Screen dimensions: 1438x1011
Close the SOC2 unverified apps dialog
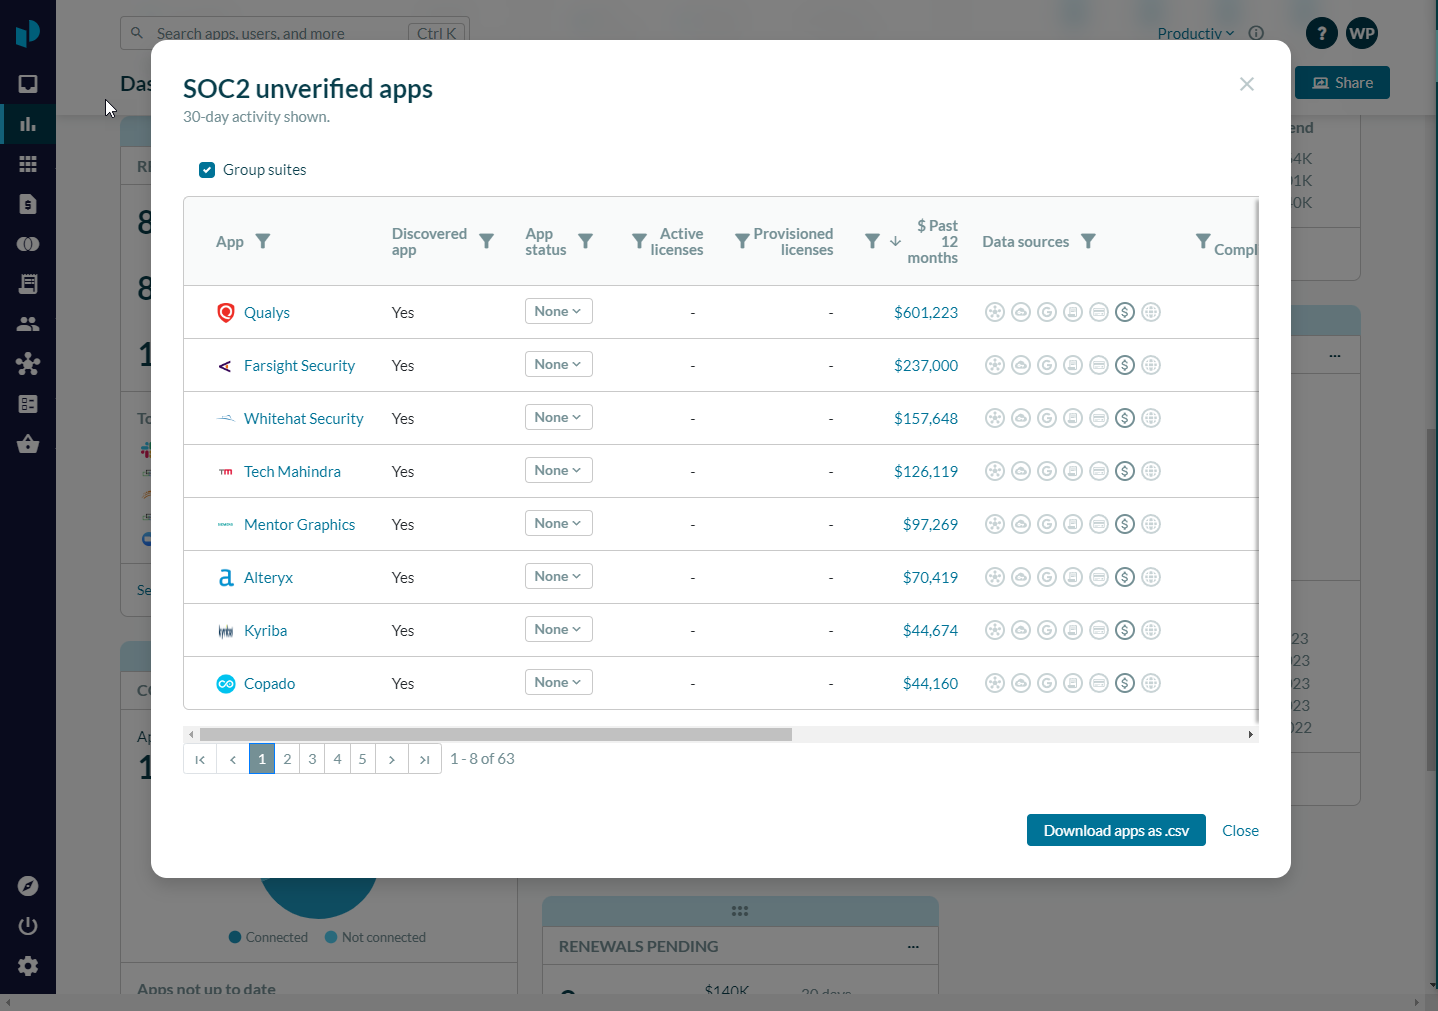pyautogui.click(x=1246, y=84)
